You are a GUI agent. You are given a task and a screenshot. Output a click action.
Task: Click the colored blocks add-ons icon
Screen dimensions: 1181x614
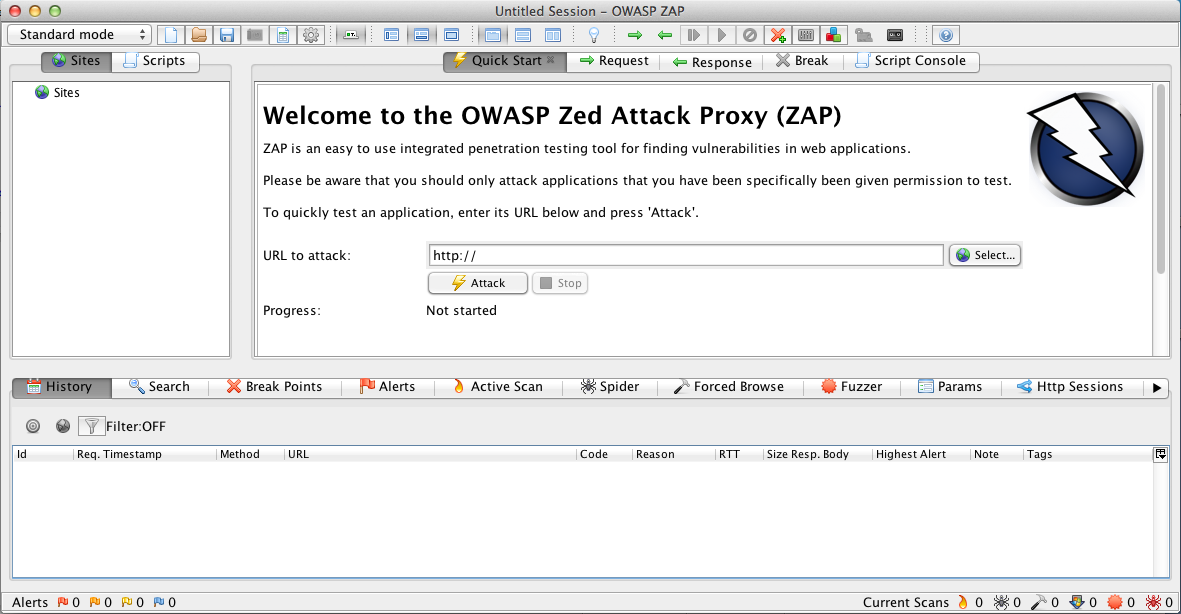coord(833,35)
